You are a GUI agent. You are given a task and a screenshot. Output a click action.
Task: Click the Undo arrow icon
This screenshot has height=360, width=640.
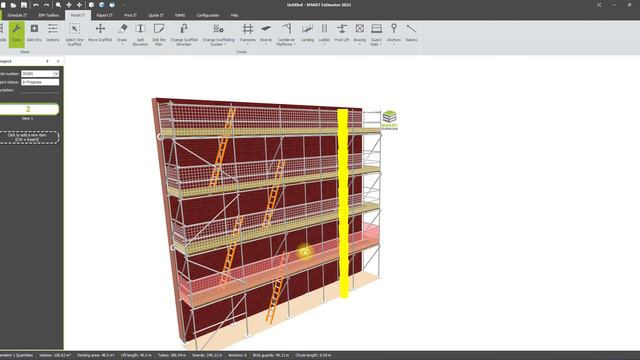[x=36, y=5]
